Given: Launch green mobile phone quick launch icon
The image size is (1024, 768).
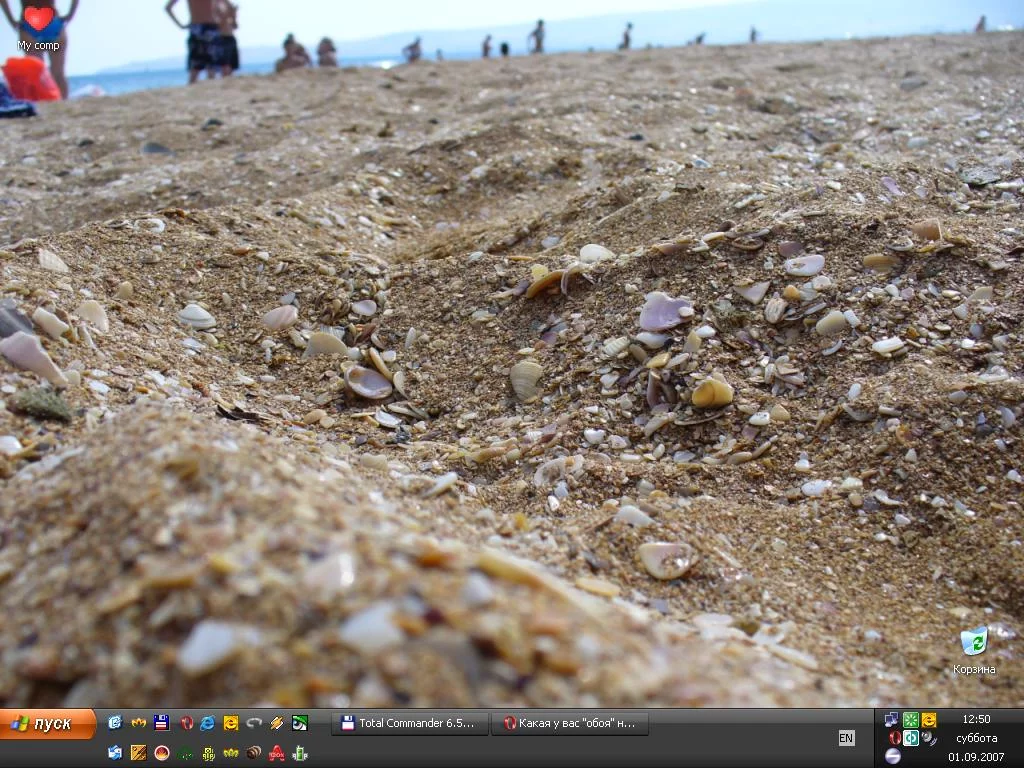Looking at the screenshot, I should [300, 754].
